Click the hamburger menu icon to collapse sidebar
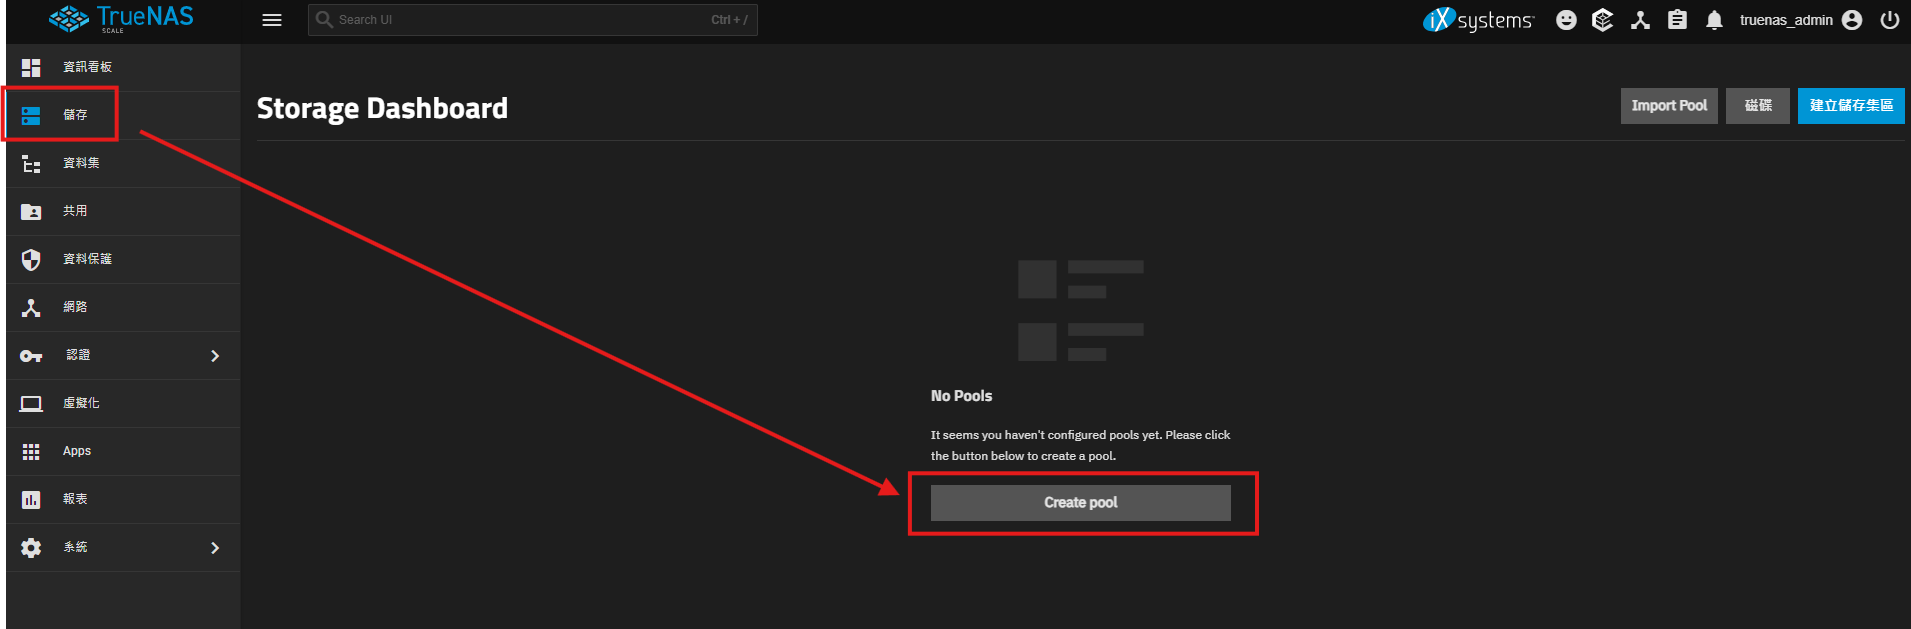1911x629 pixels. [x=272, y=20]
